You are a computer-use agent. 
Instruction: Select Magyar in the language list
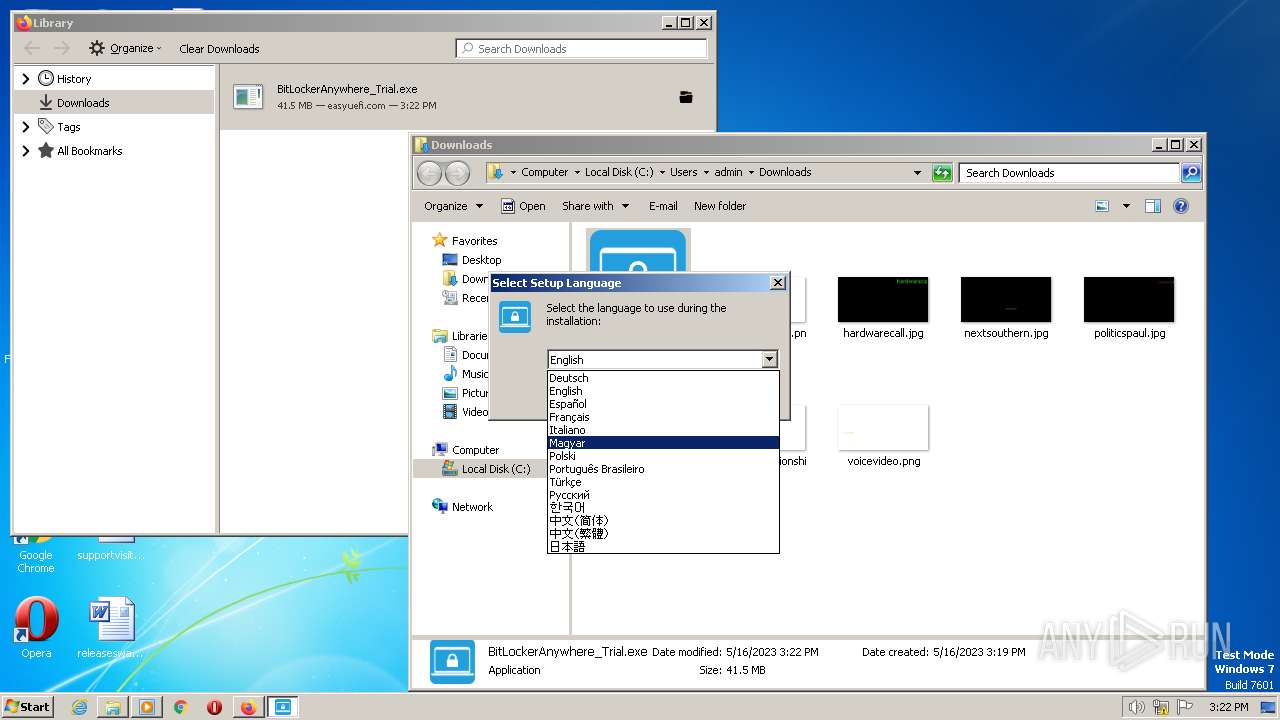pyautogui.click(x=663, y=443)
